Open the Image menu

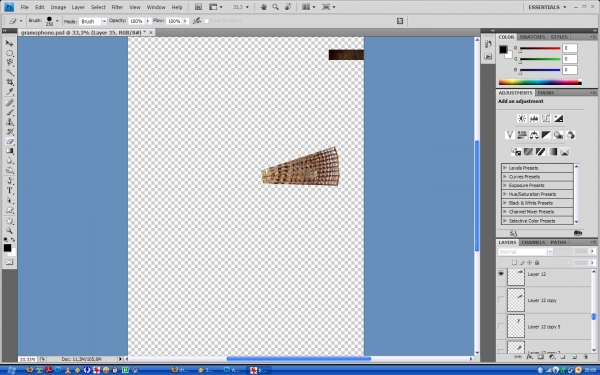58,7
